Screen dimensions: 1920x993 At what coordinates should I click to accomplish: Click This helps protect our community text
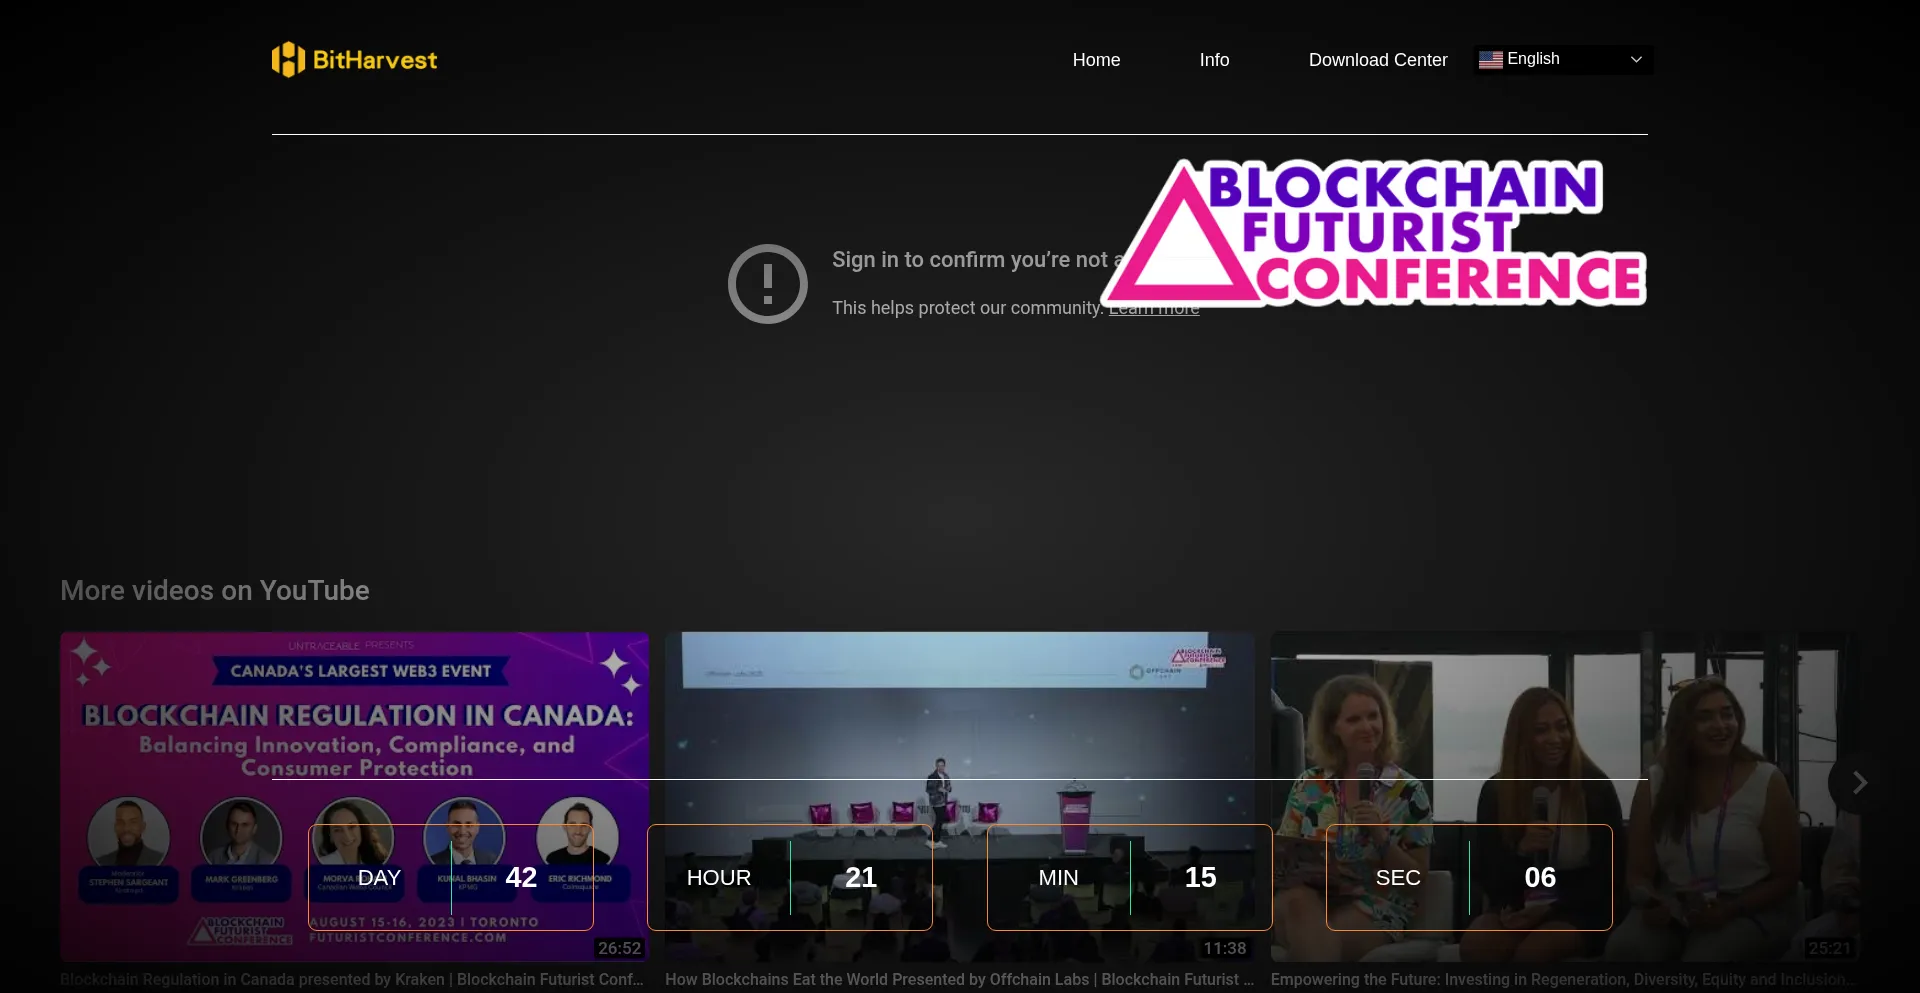[968, 308]
